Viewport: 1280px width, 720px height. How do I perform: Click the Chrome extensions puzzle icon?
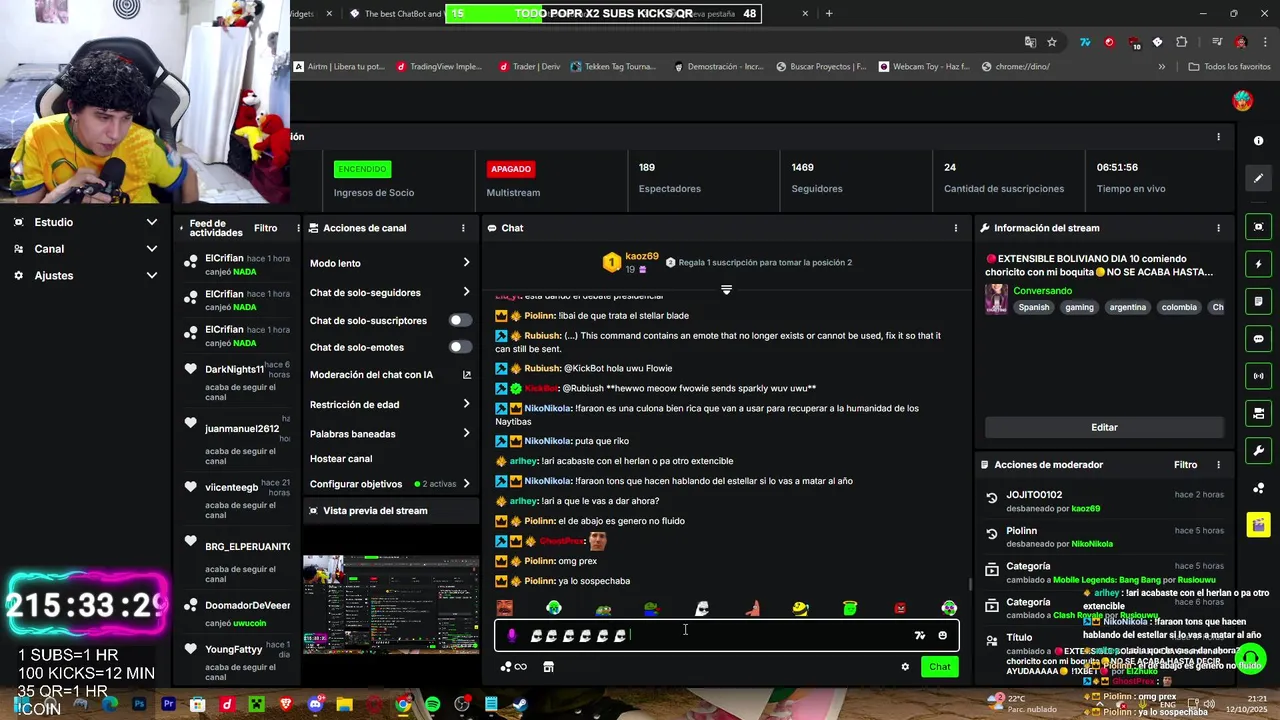pyautogui.click(x=1182, y=42)
